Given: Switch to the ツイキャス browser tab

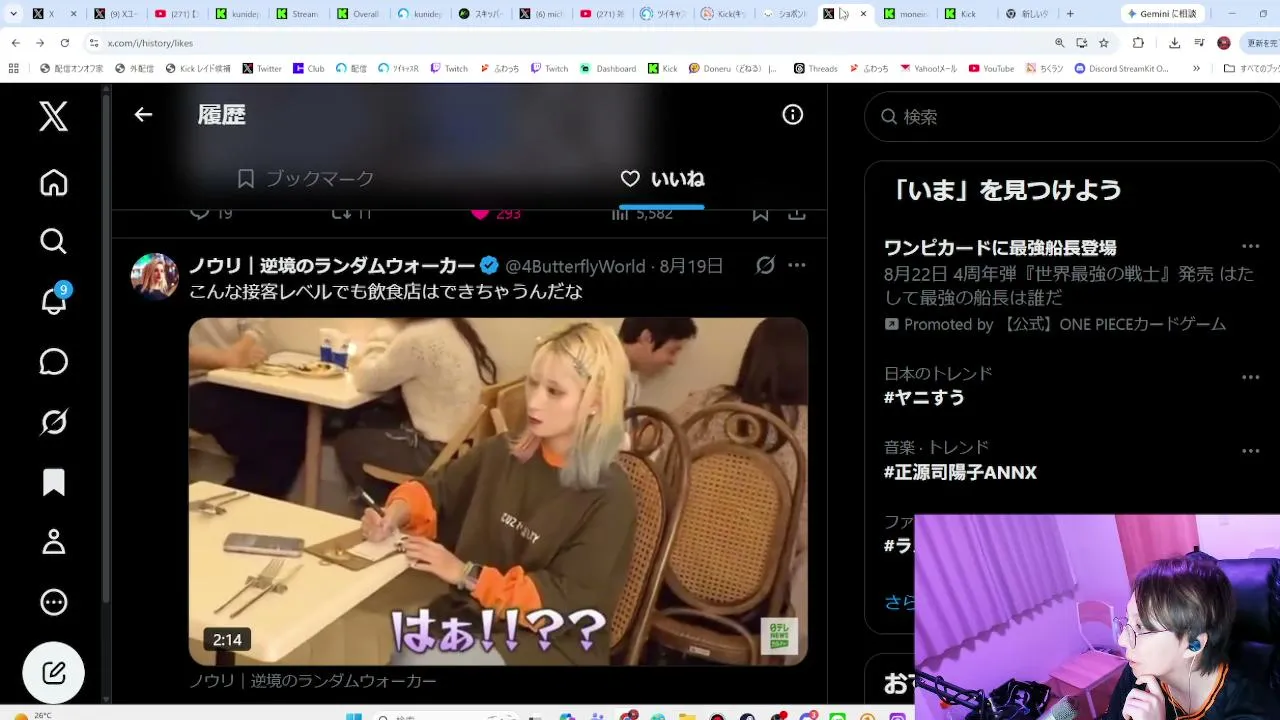Looking at the screenshot, I should click(x=665, y=14).
